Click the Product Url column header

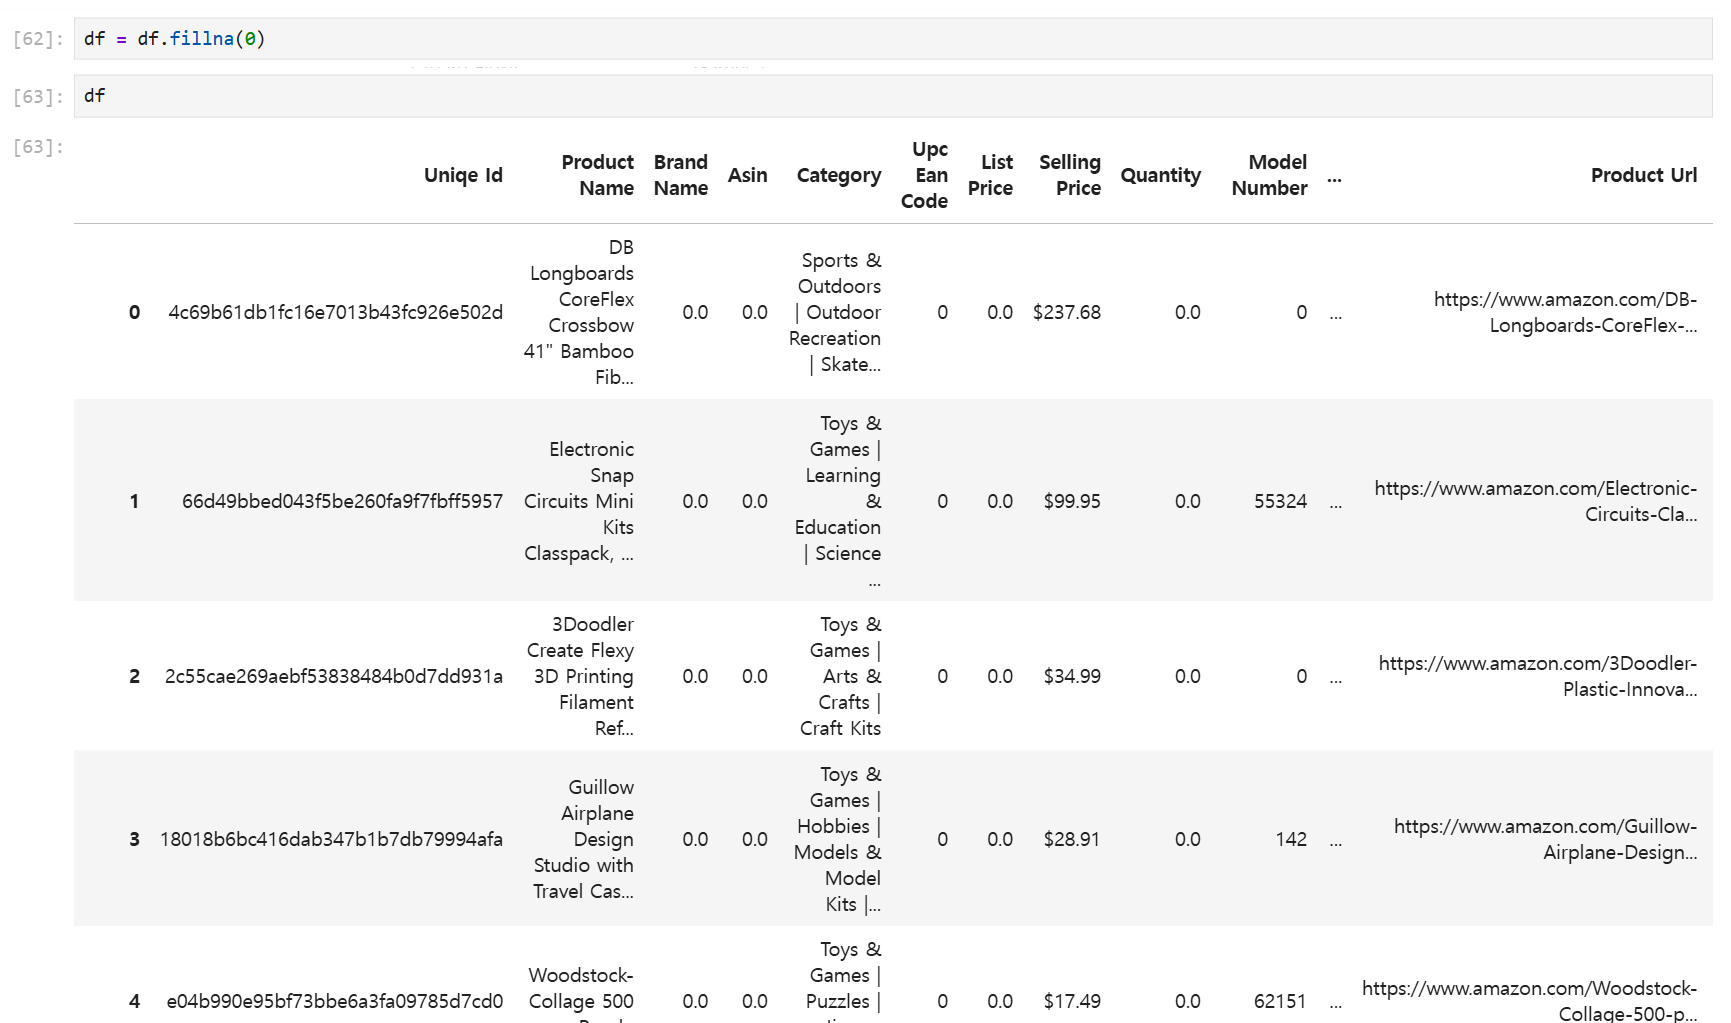[x=1643, y=175]
